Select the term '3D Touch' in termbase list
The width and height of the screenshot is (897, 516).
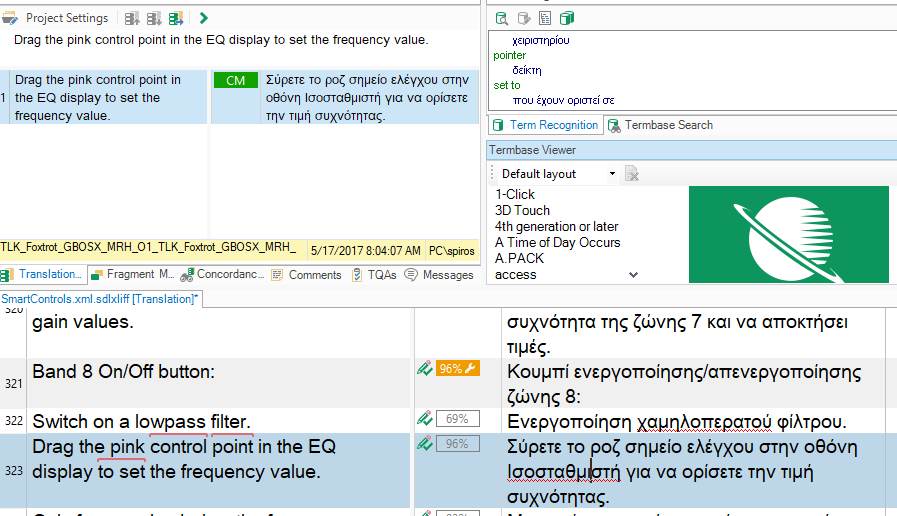(522, 211)
